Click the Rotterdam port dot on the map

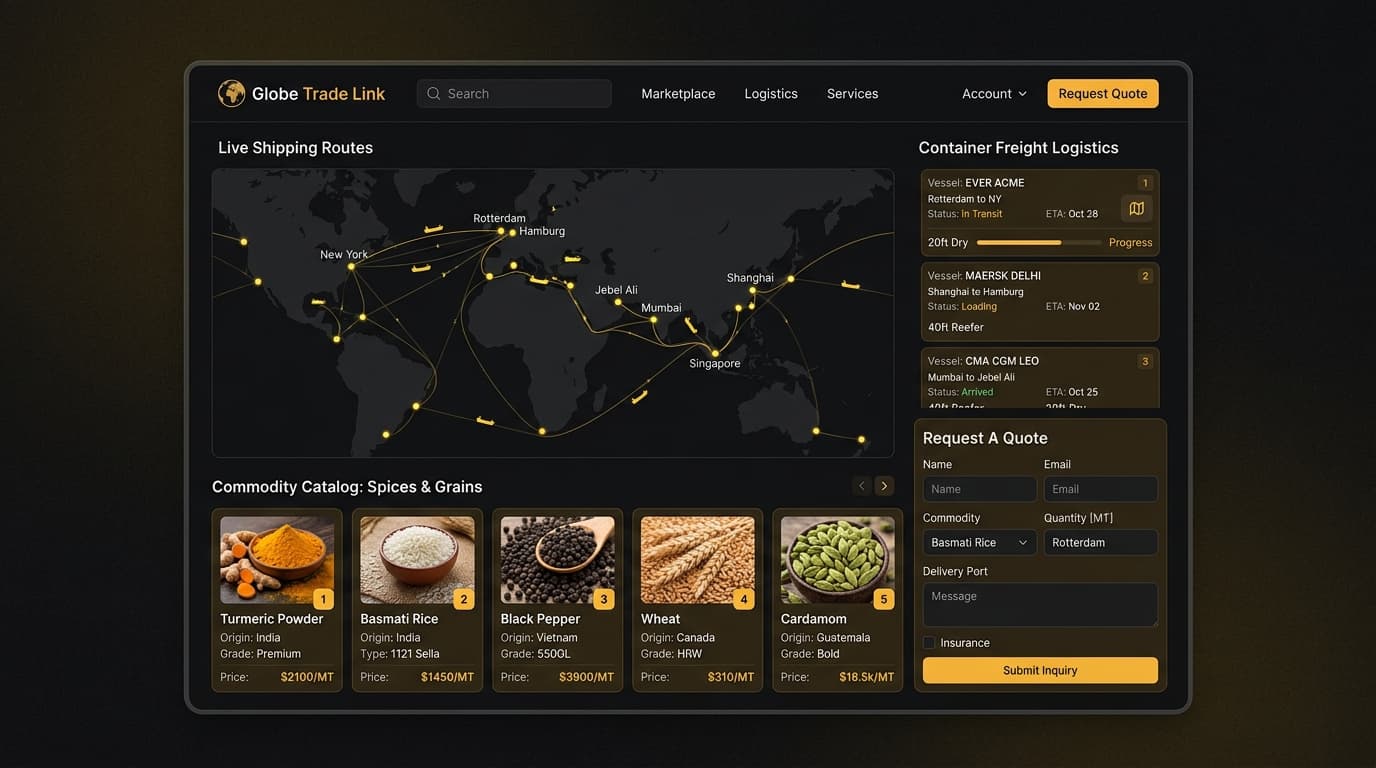coord(501,231)
